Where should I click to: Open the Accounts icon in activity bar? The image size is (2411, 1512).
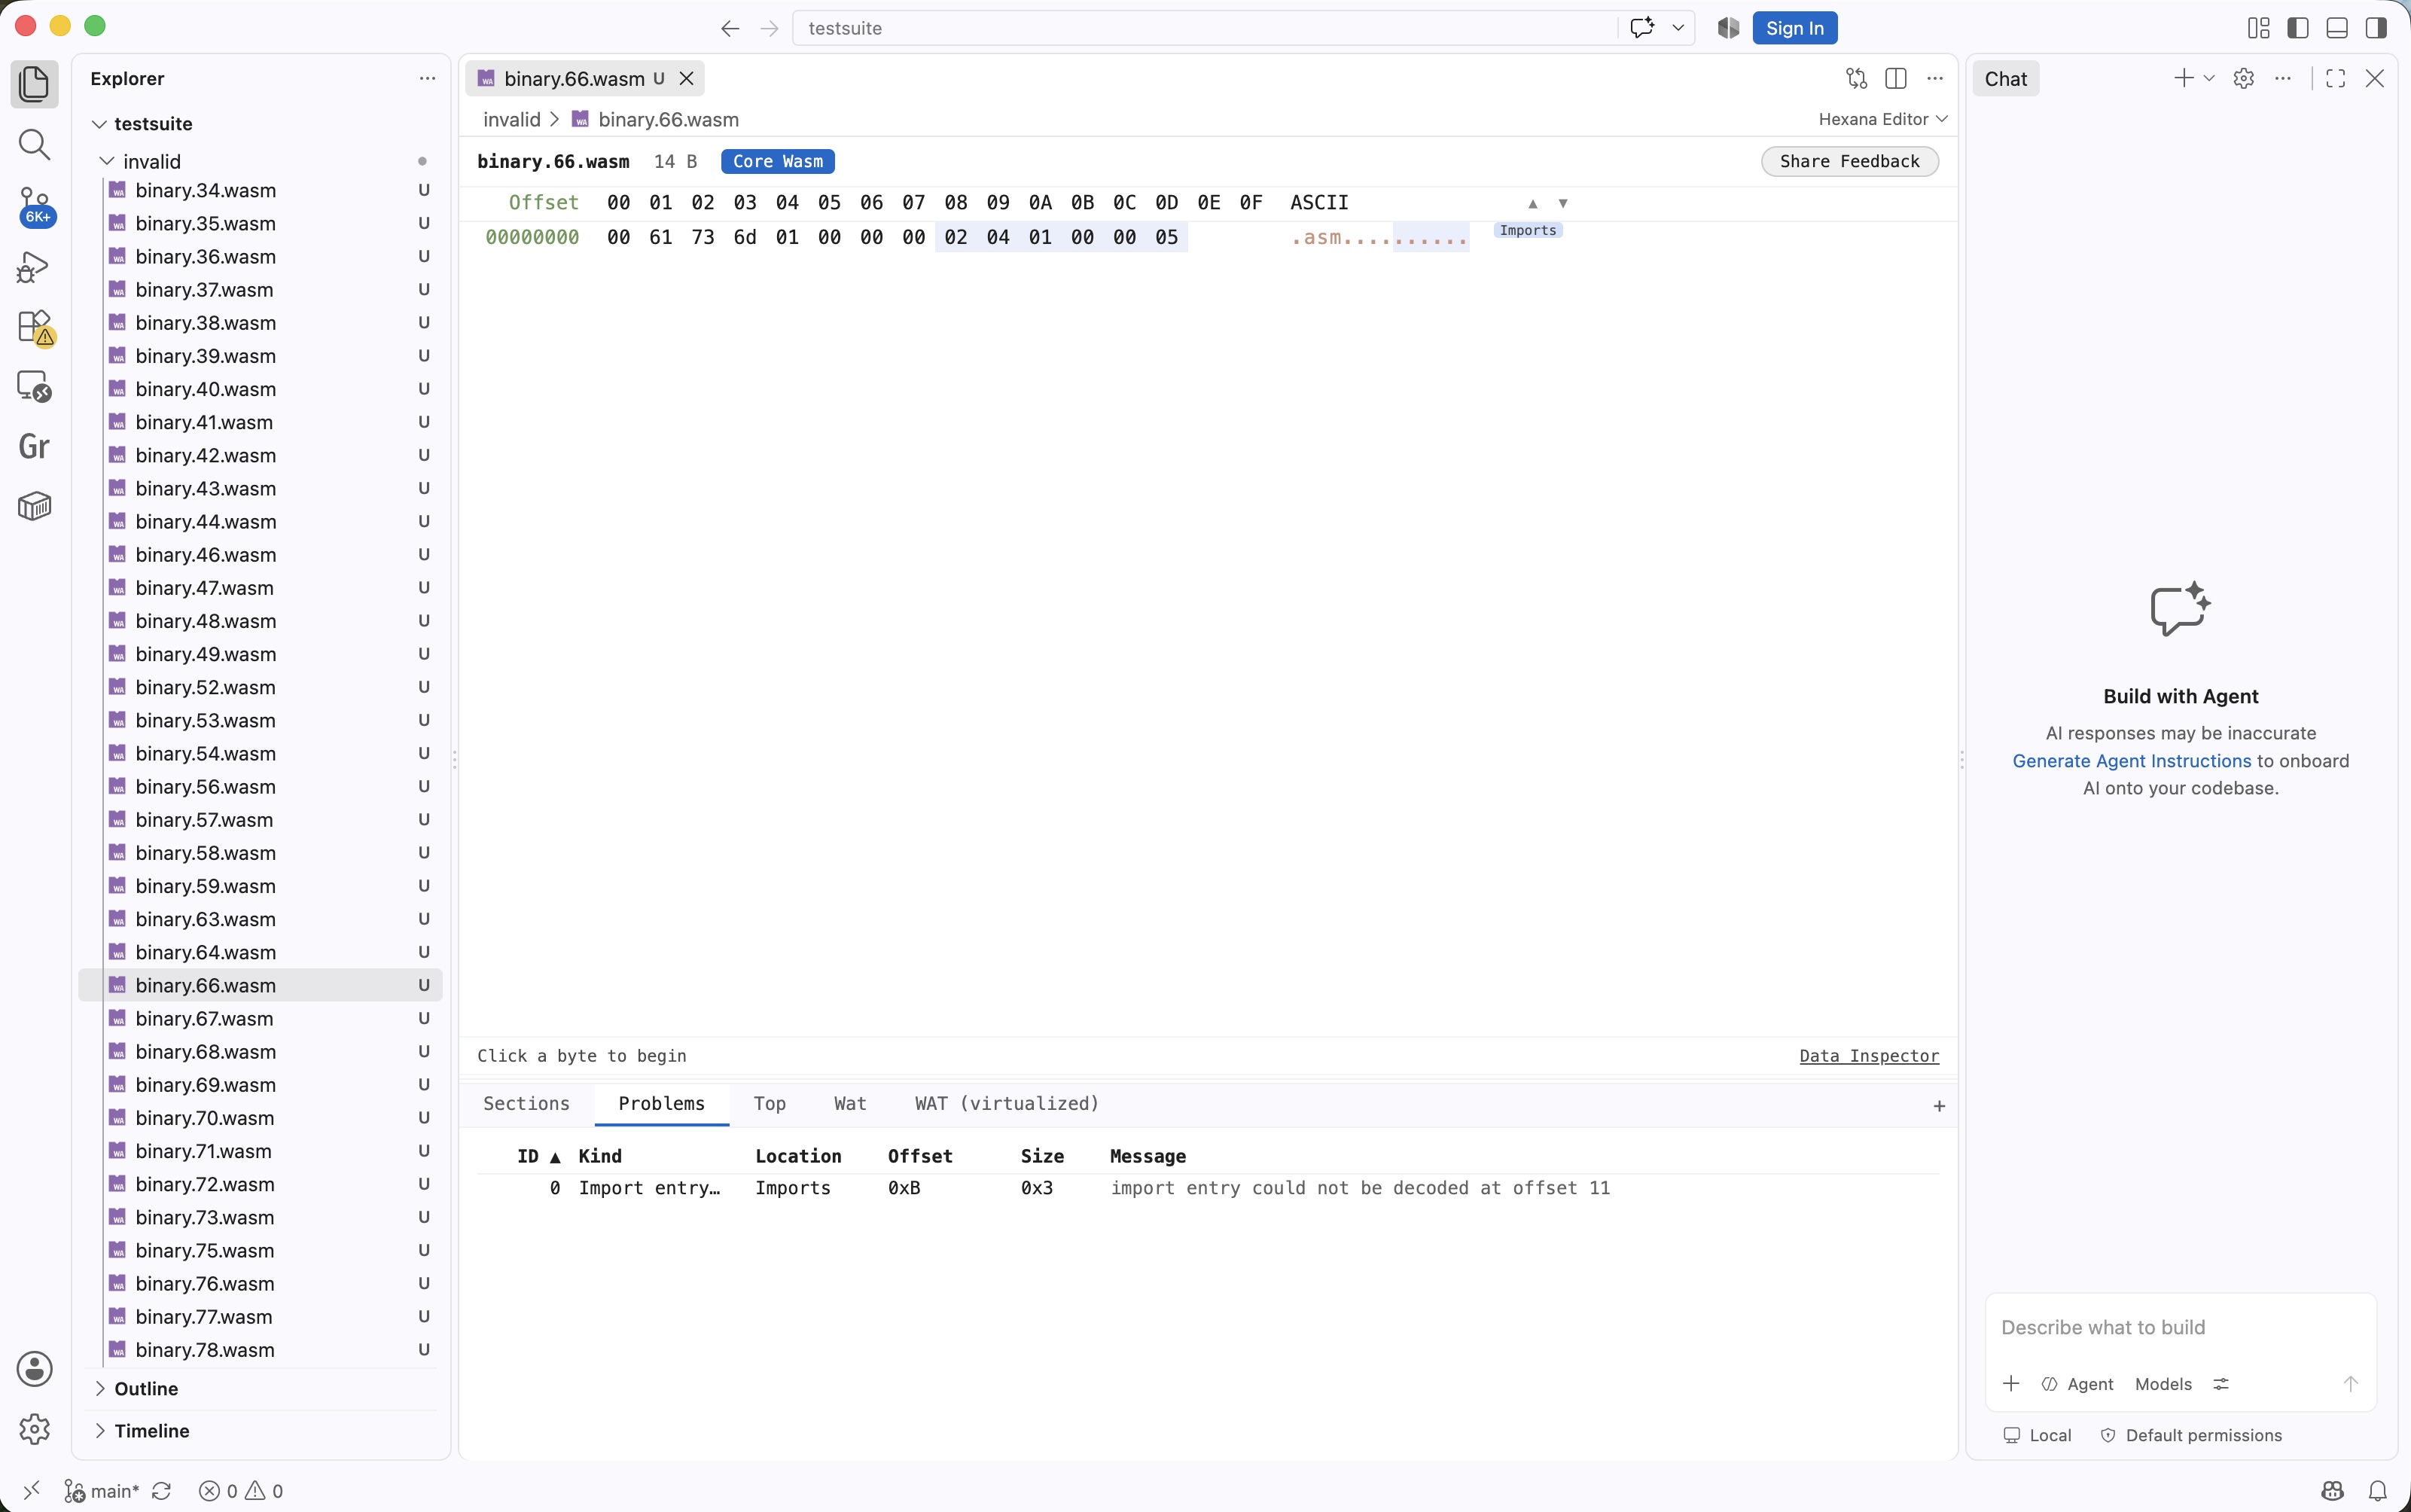[34, 1369]
